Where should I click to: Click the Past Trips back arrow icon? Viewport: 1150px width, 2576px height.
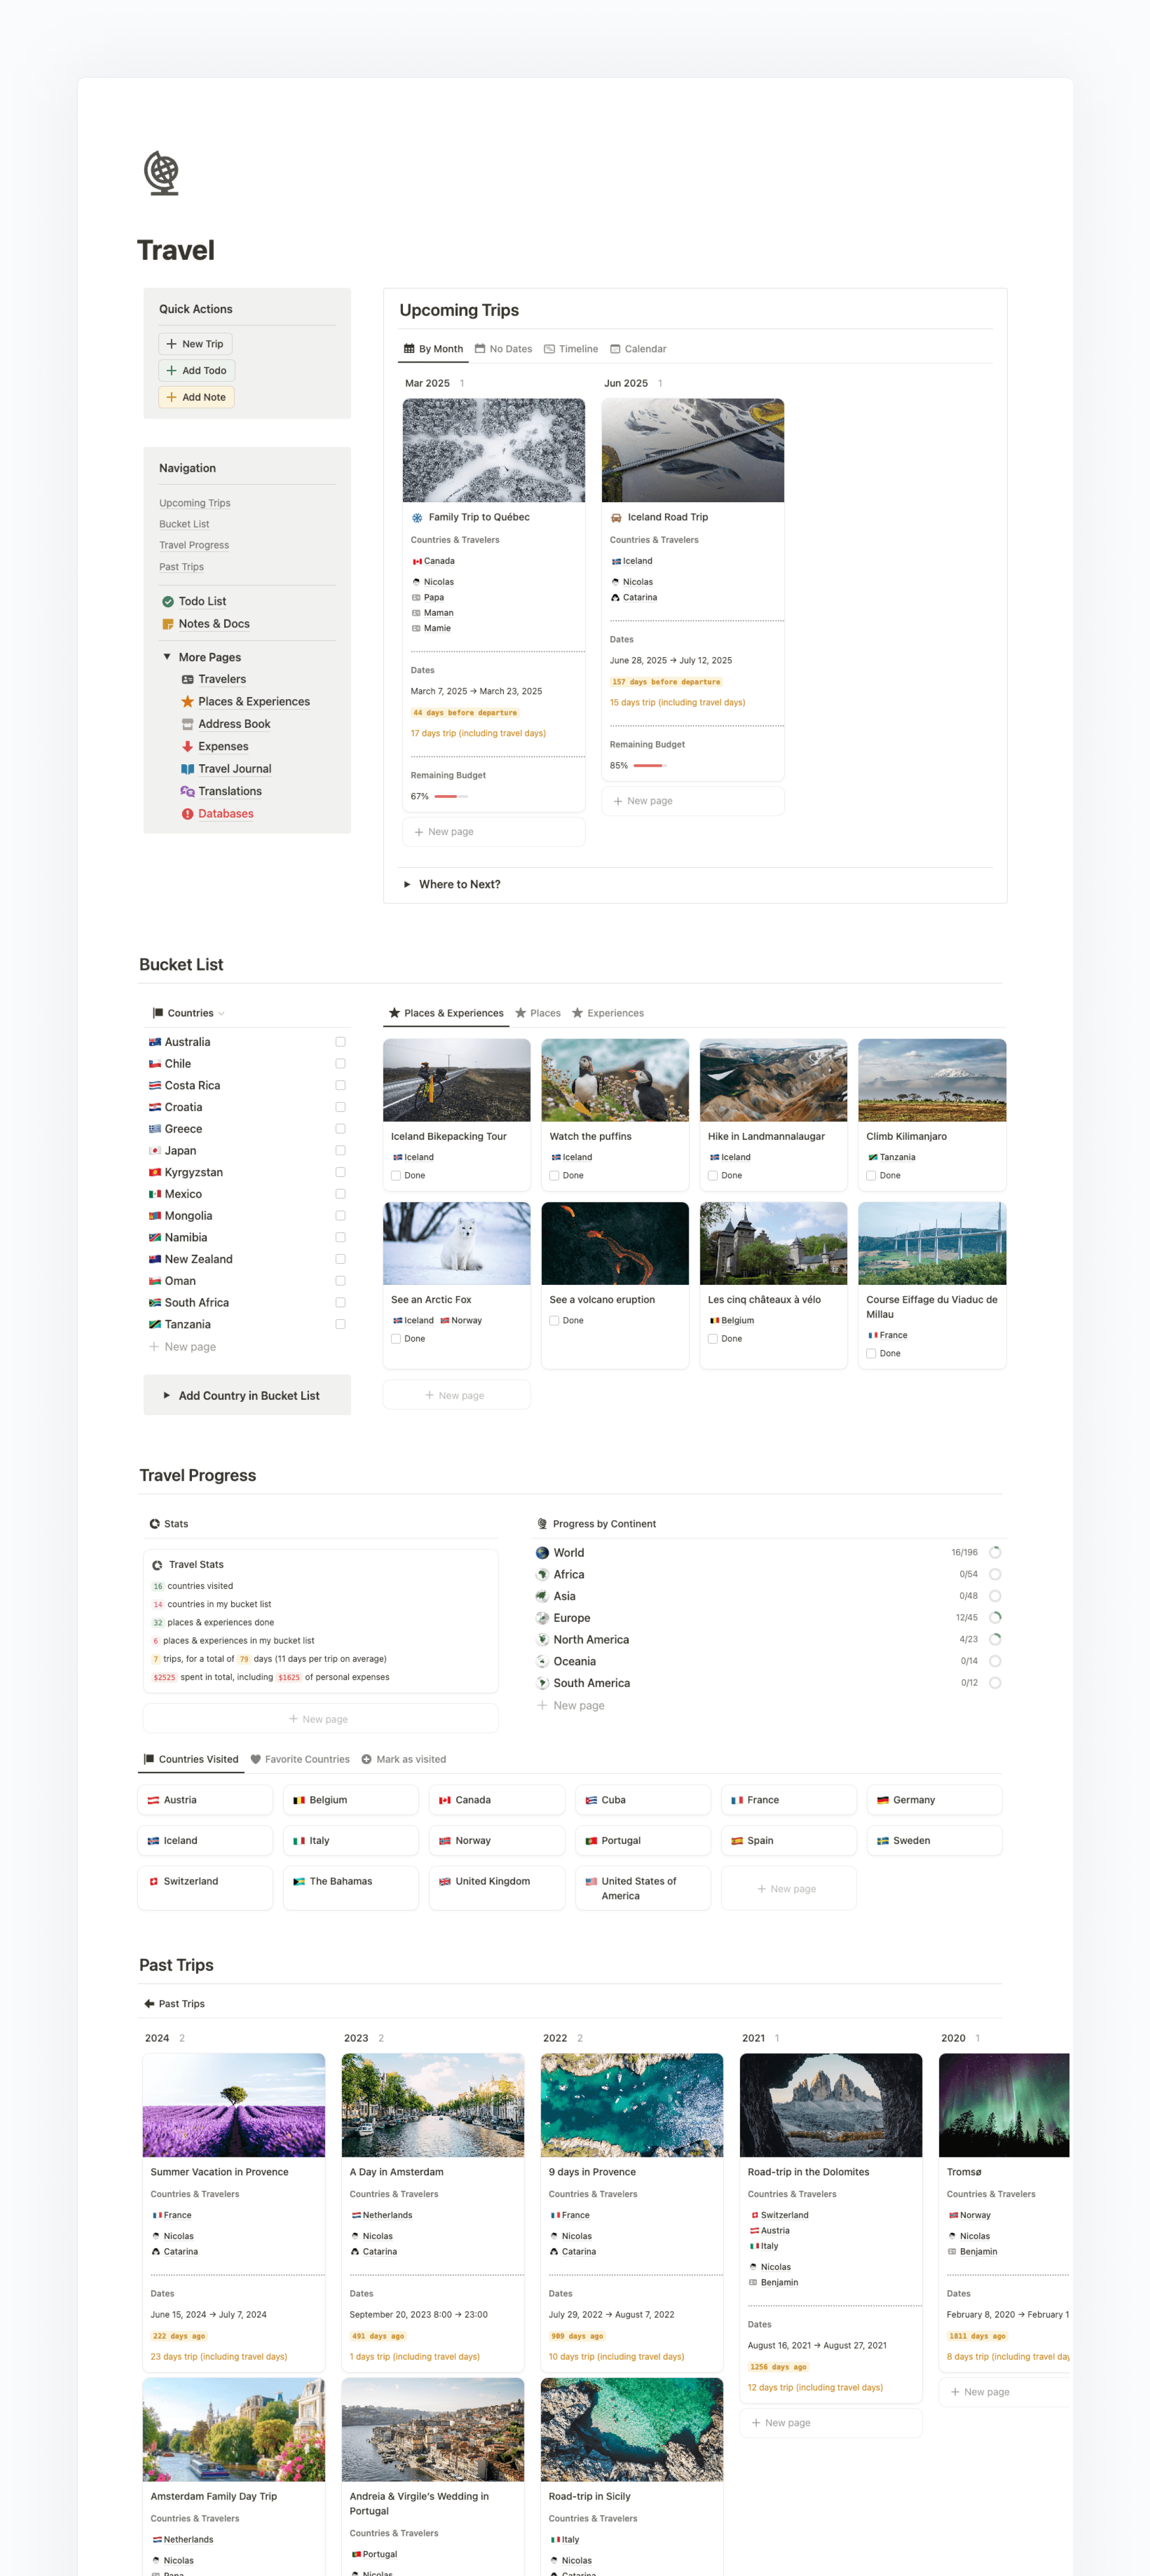[149, 2004]
